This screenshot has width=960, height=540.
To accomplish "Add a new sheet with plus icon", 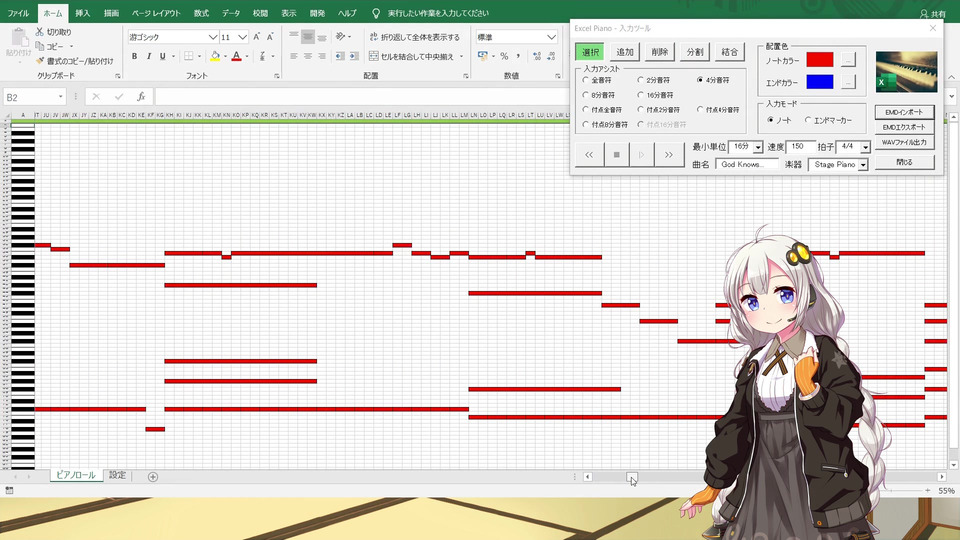I will coord(153,476).
